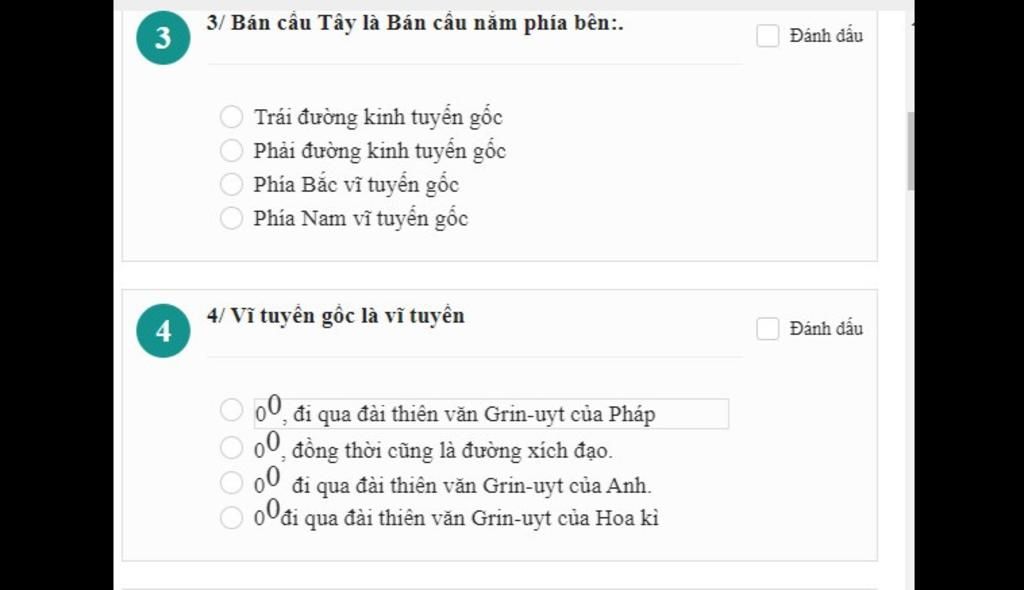Tick the "Đánh dấu" checkbox for question 3
The width and height of the screenshot is (1024, 590).
(767, 36)
